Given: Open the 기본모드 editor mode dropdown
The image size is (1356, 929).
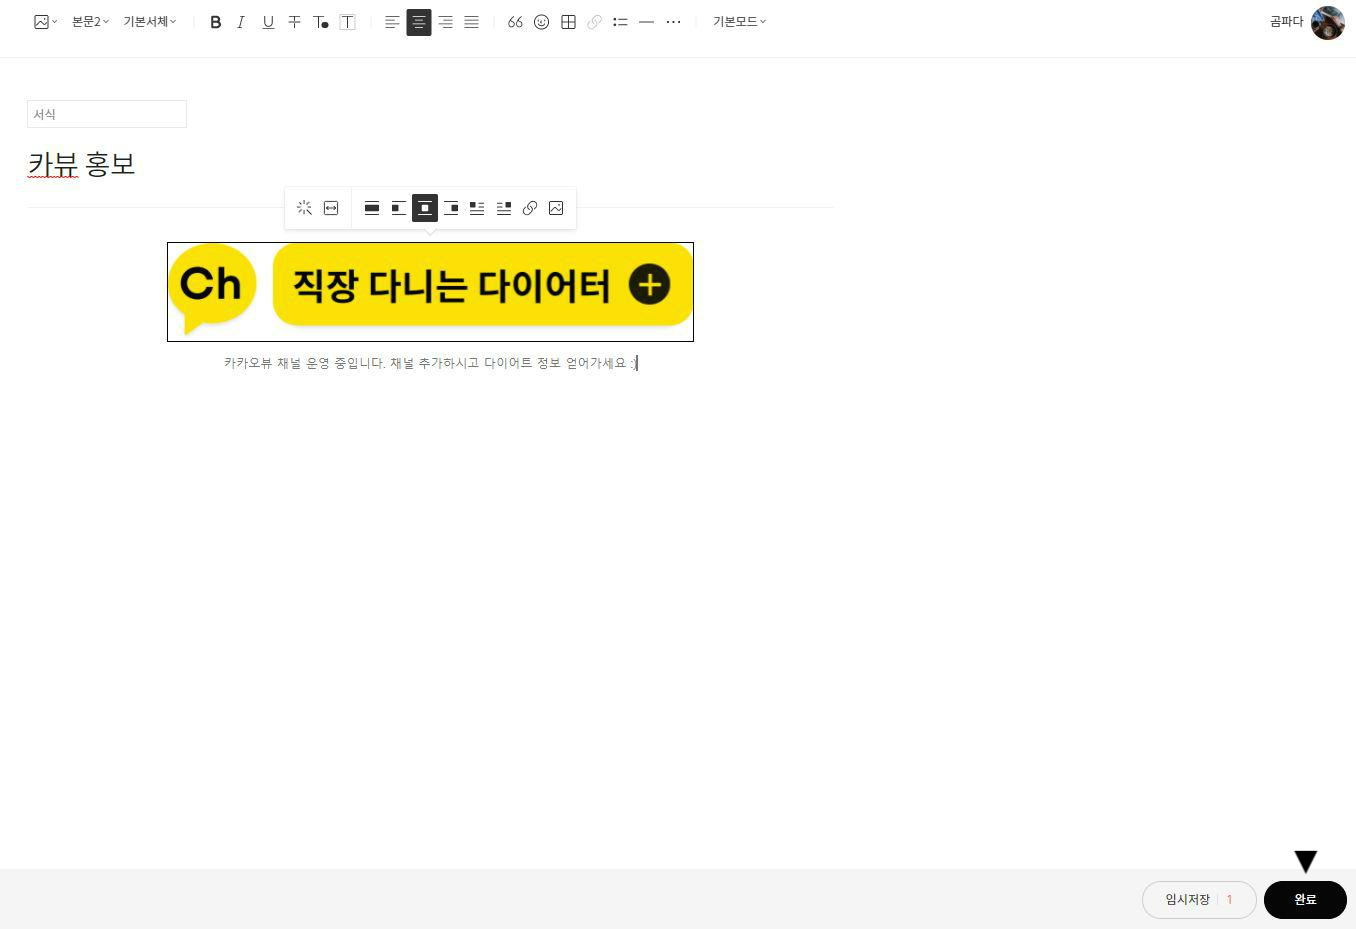Looking at the screenshot, I should click(739, 22).
